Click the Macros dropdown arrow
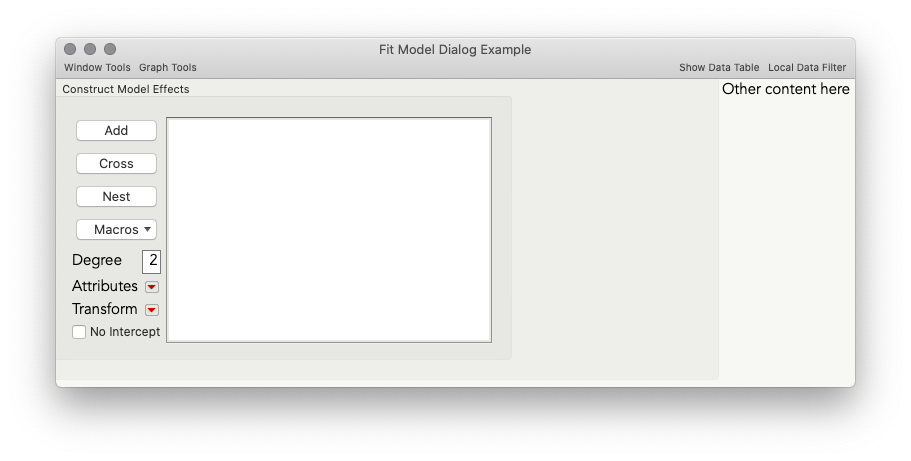Screen dimensions: 911x461 [x=148, y=230]
